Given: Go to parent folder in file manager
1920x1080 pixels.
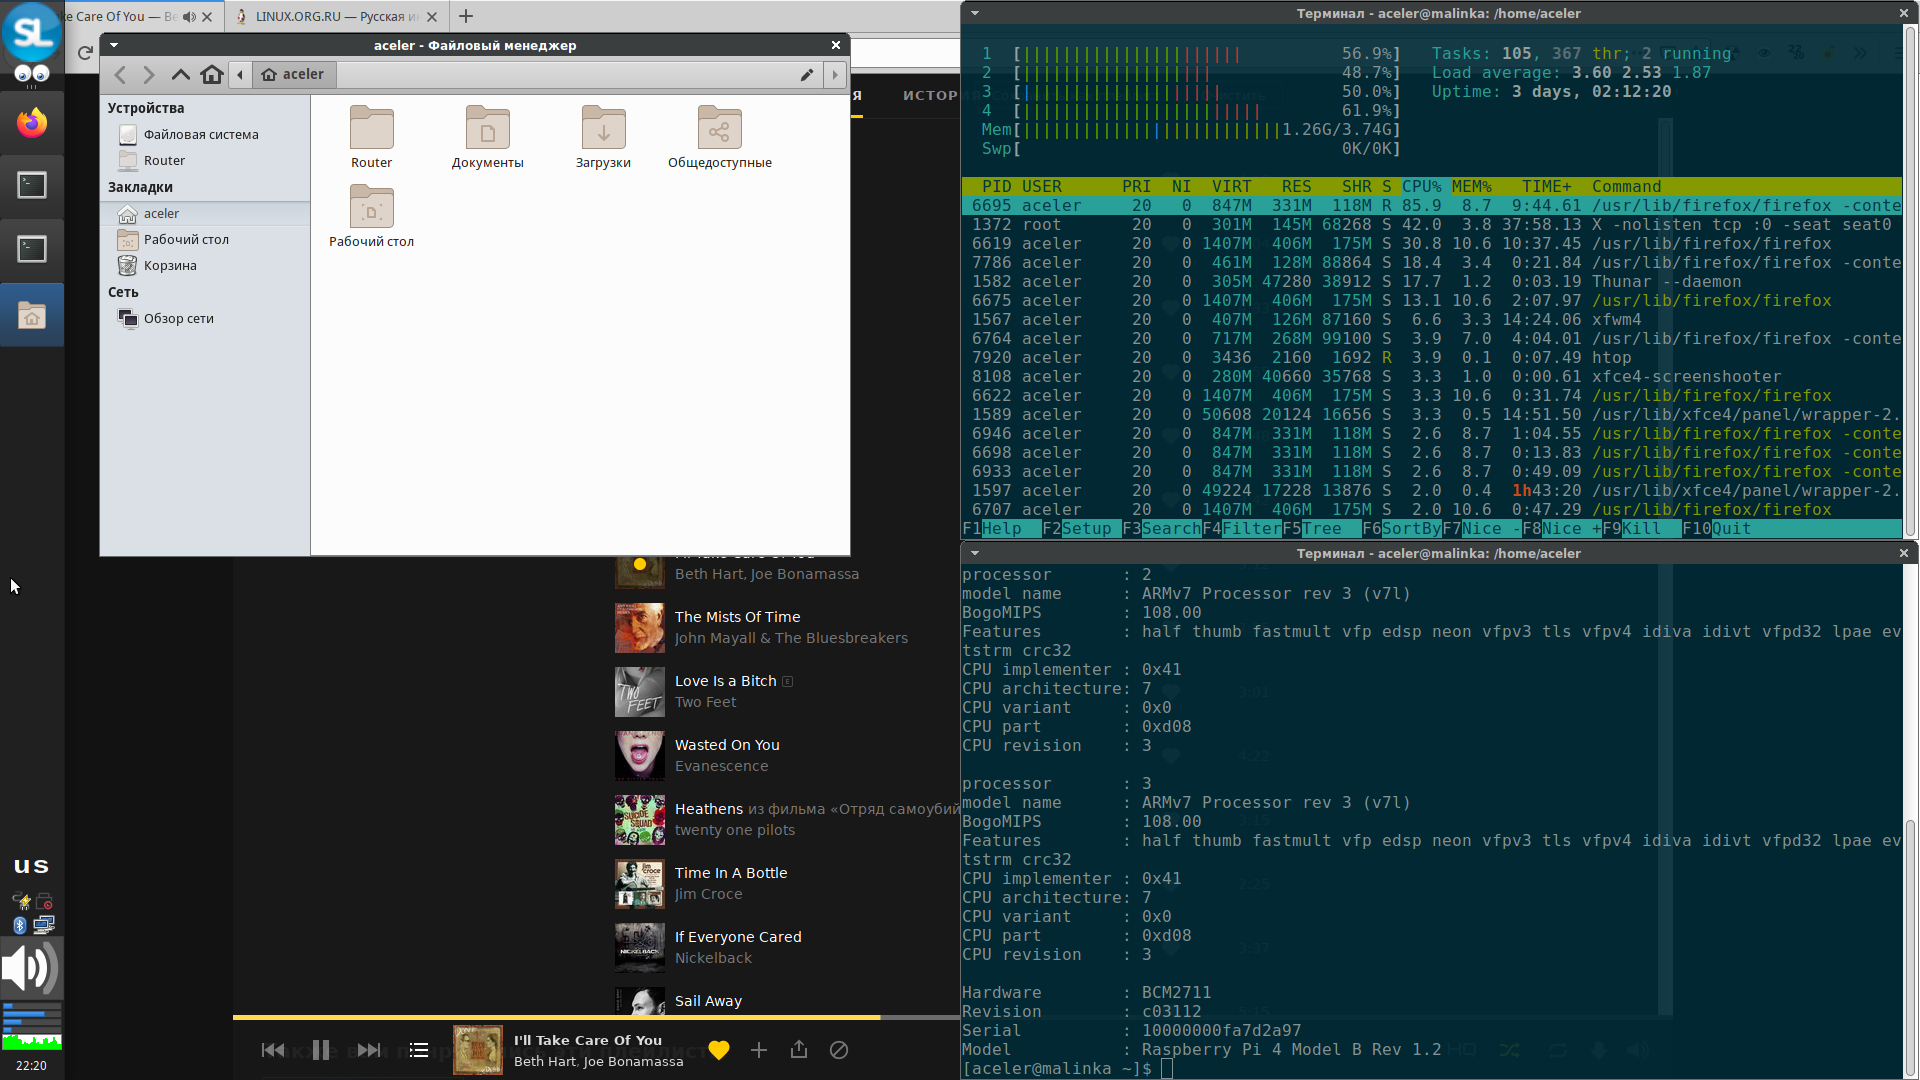Looking at the screenshot, I should point(180,75).
